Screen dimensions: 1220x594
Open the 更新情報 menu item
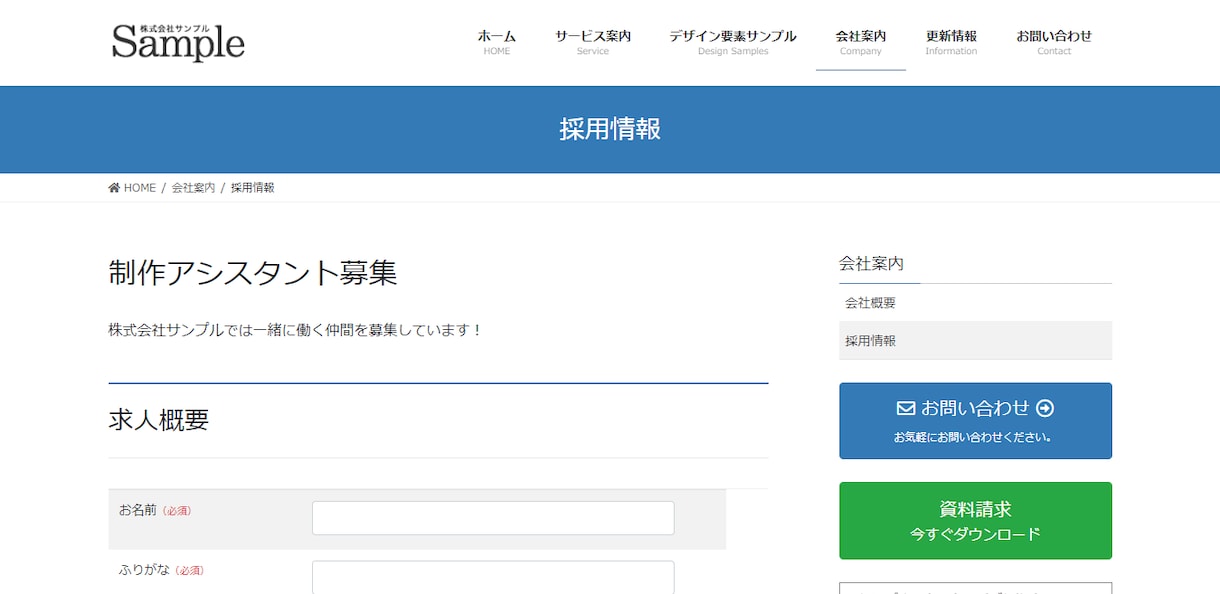(951, 42)
